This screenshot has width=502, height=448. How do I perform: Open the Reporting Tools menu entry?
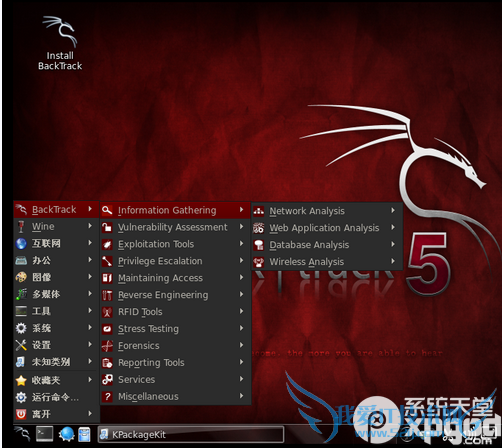click(175, 363)
